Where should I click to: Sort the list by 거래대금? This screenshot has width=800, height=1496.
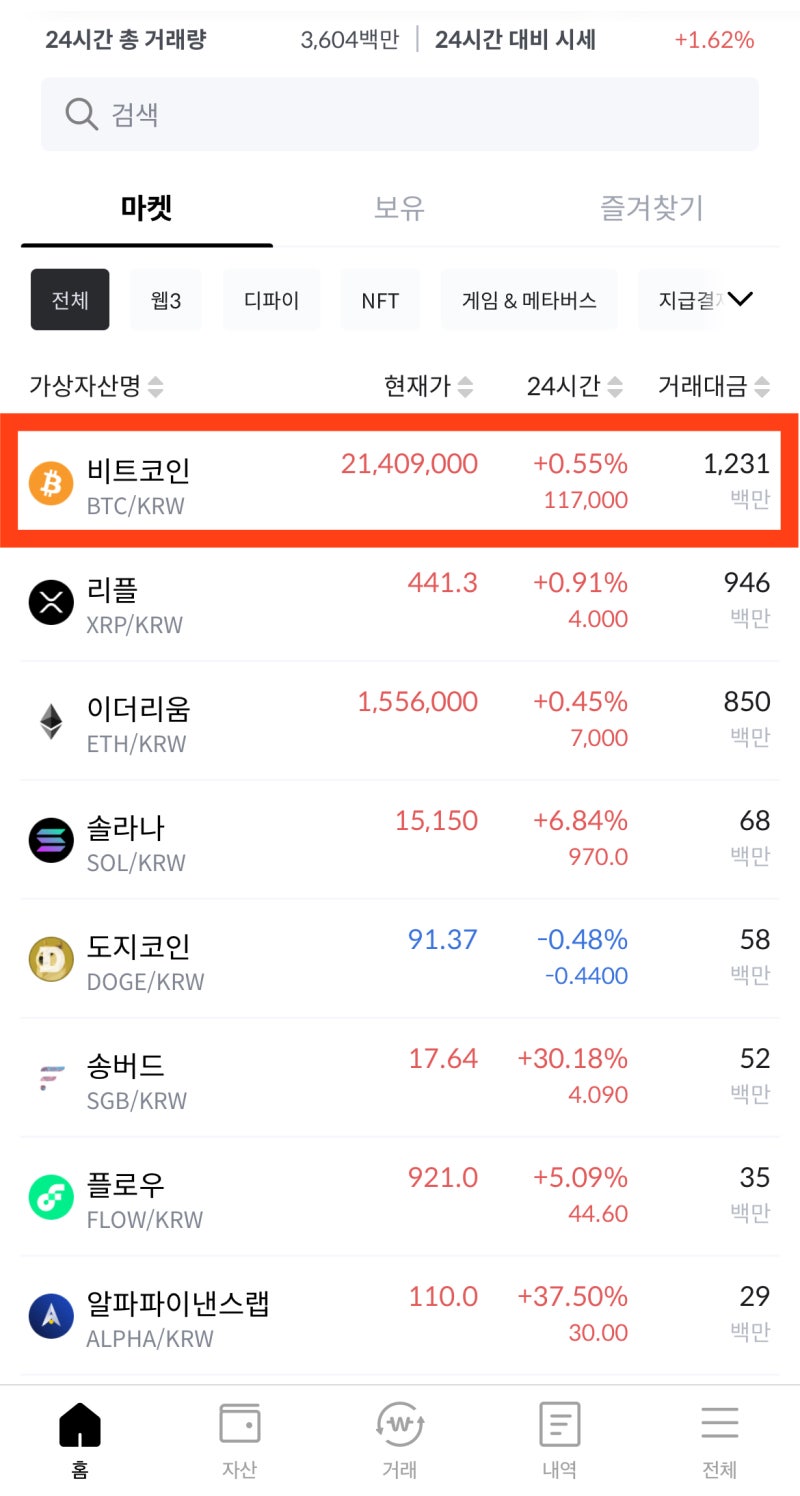[x=763, y=386]
